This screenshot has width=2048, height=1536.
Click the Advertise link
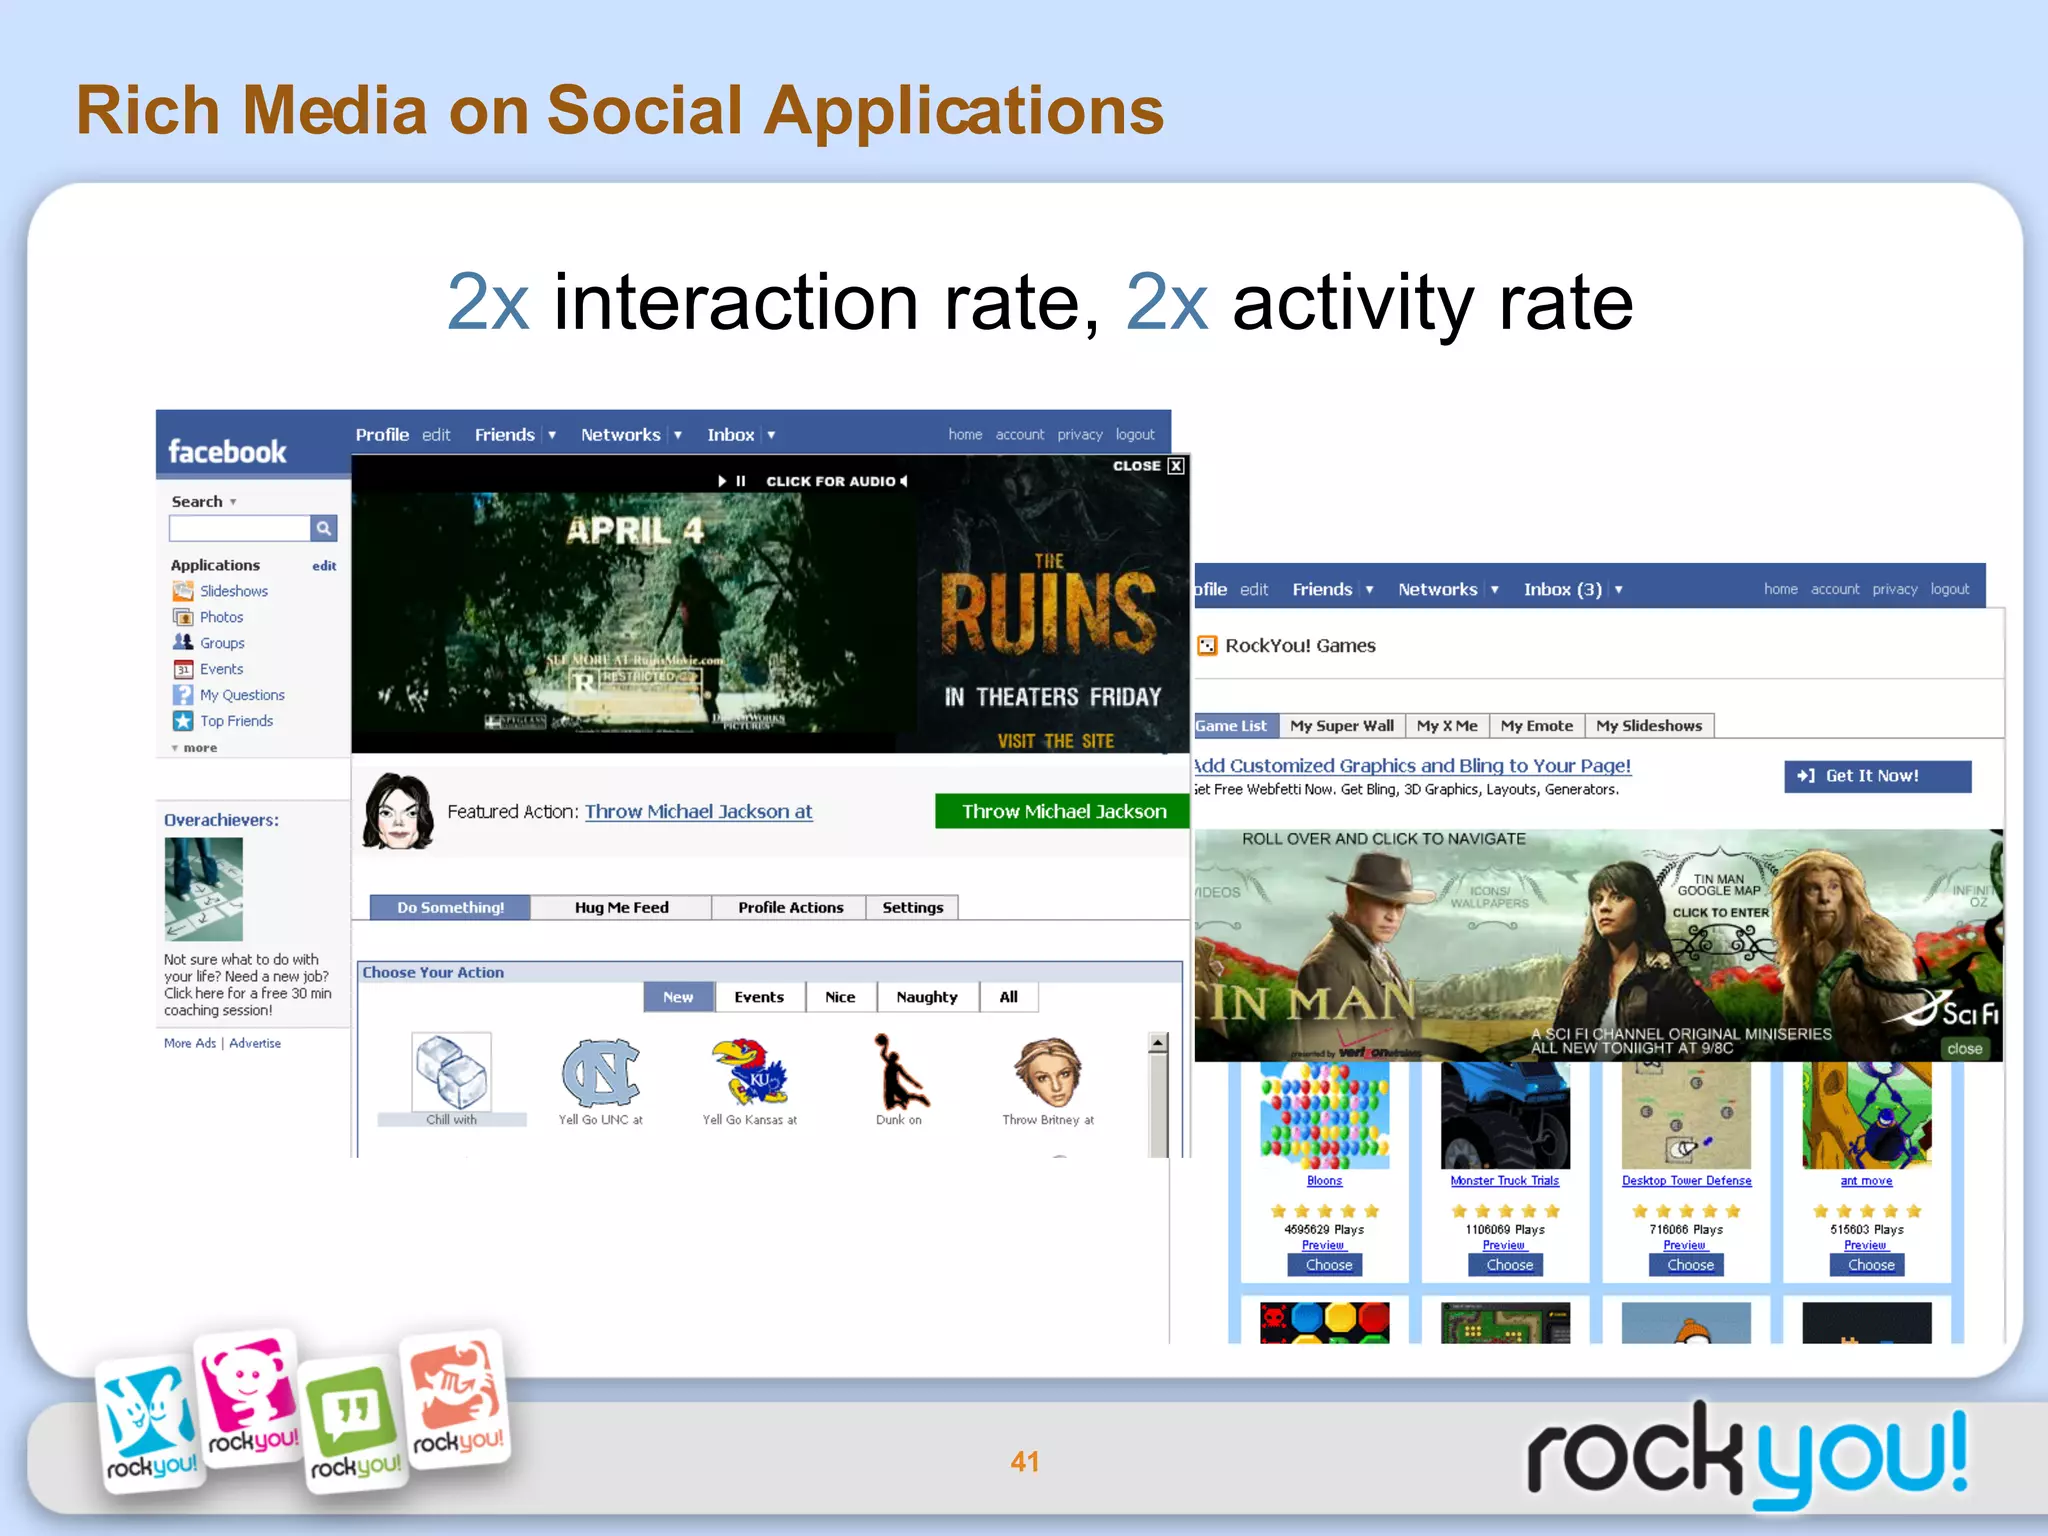pos(255,1043)
